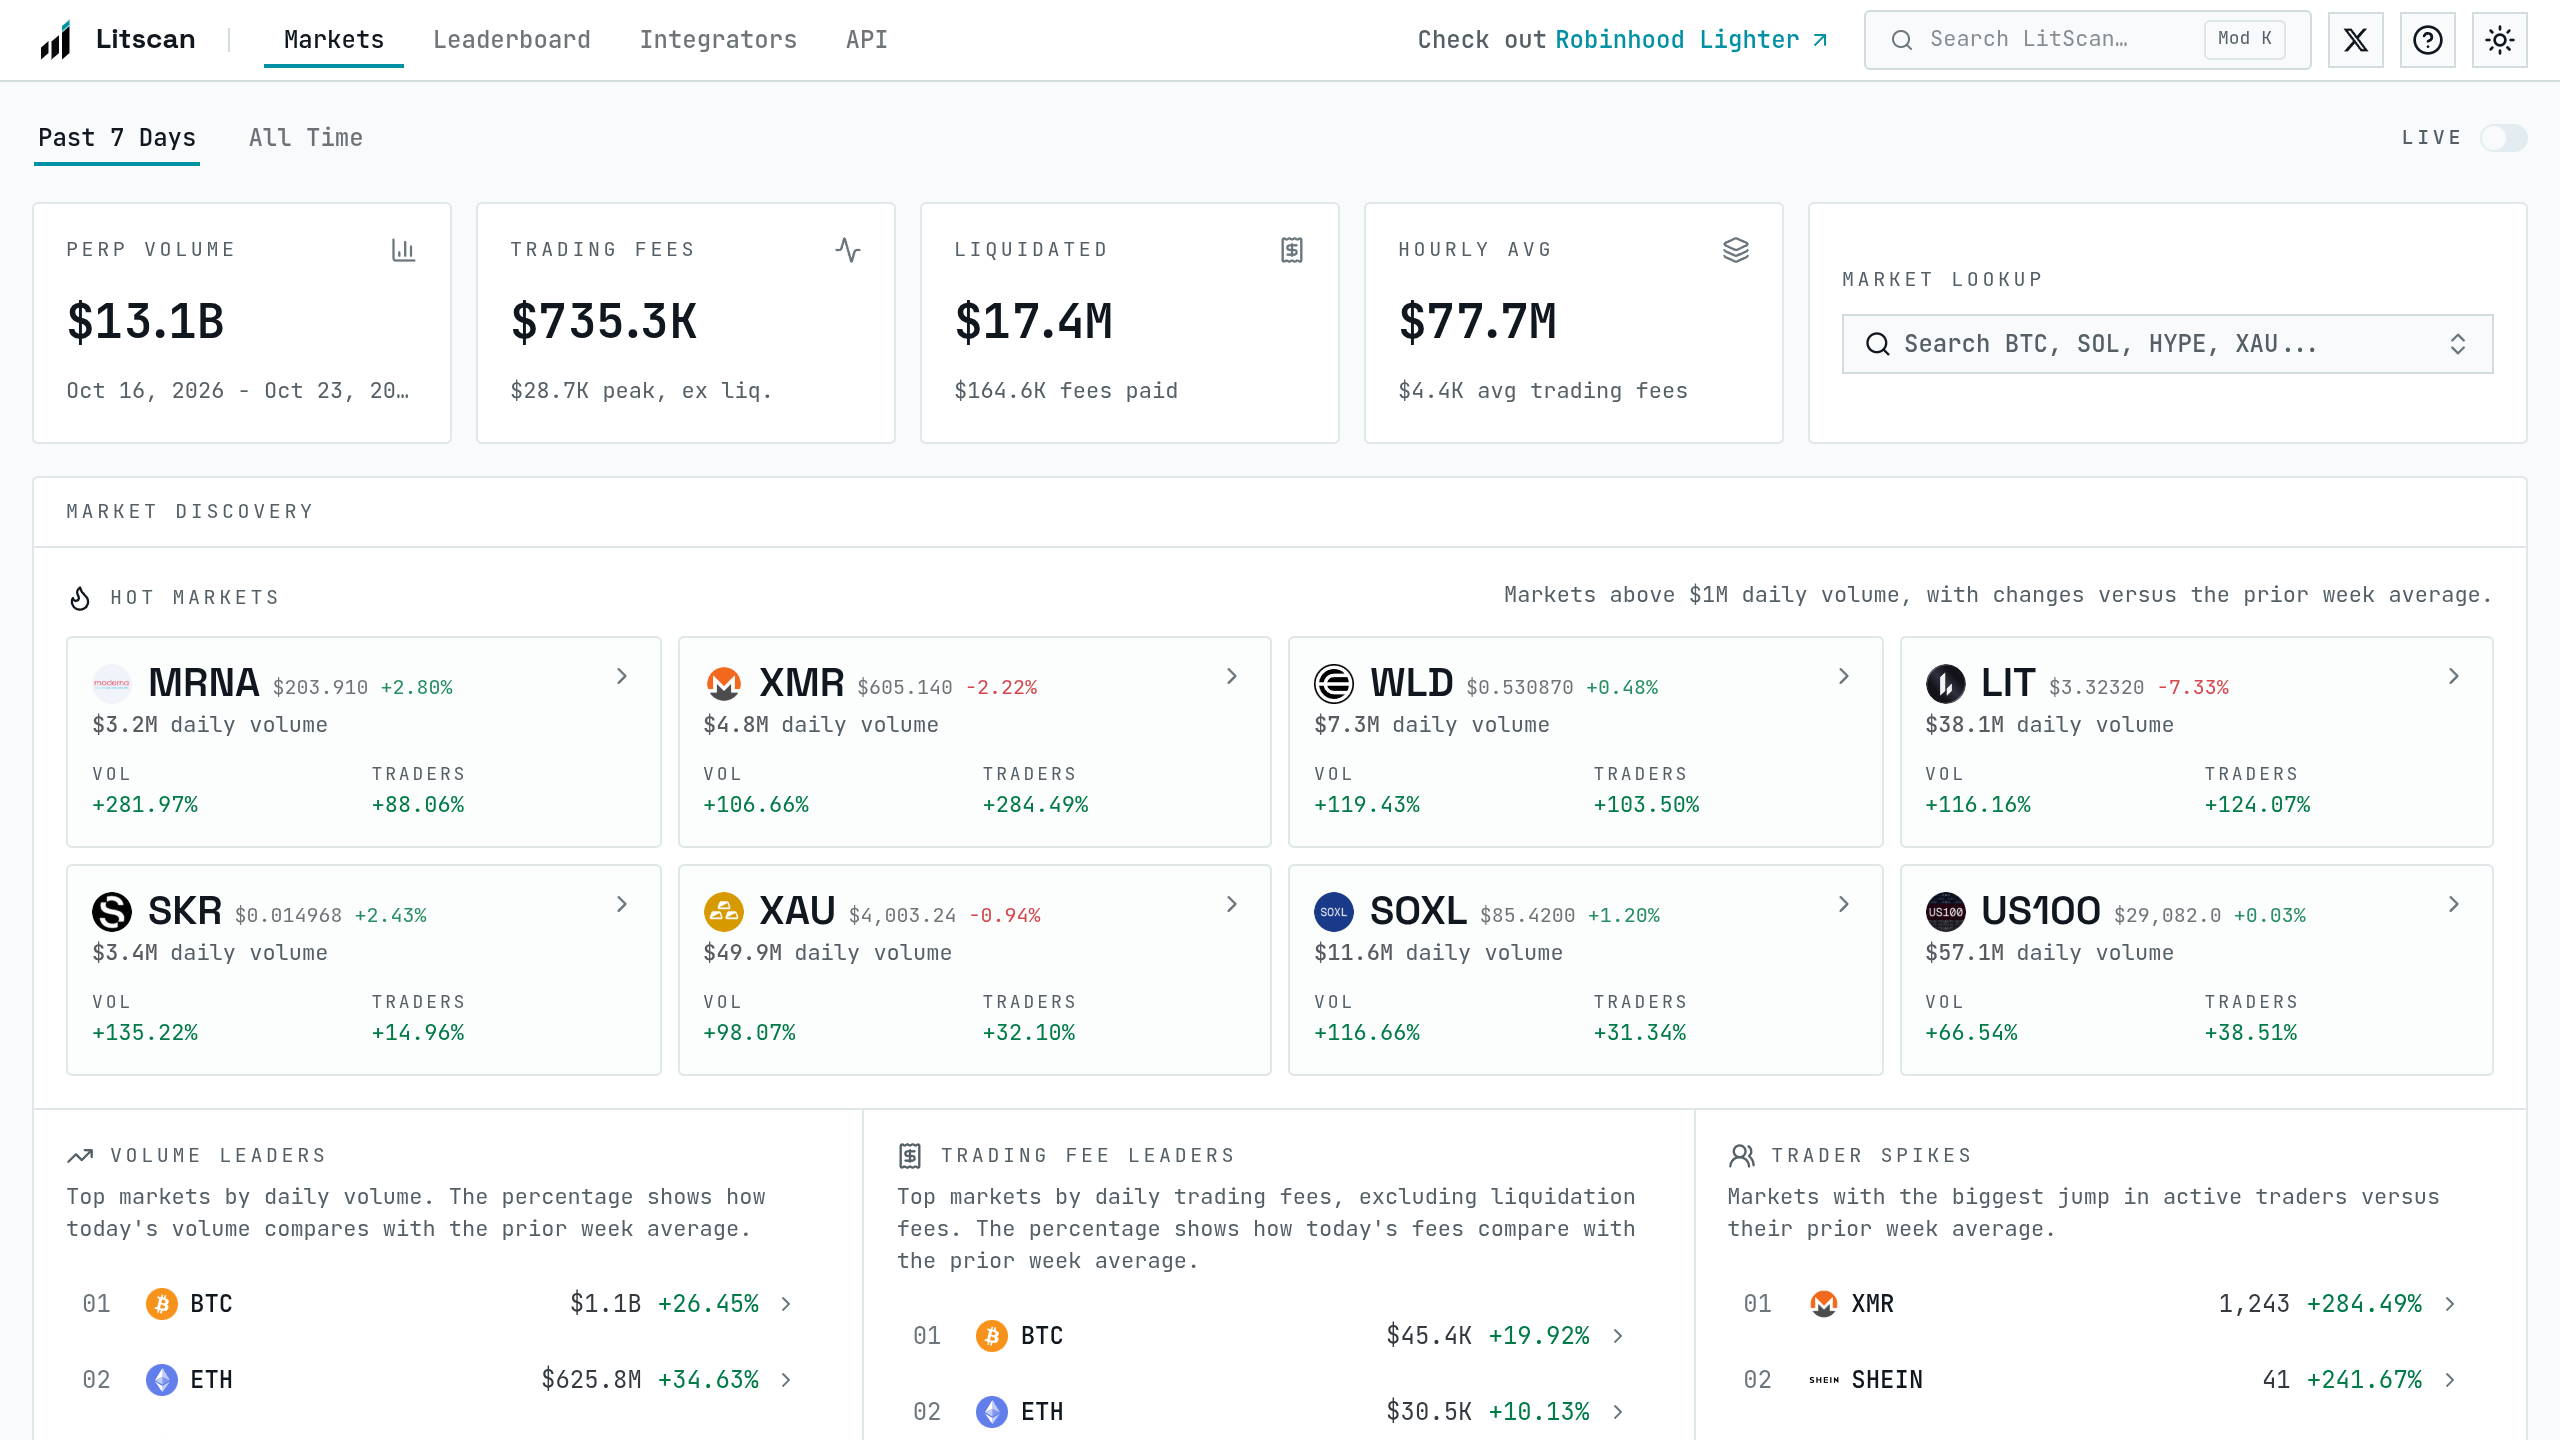Toggle the light/dark theme sun icon
Image resolution: width=2560 pixels, height=1440 pixels.
coord(2499,40)
